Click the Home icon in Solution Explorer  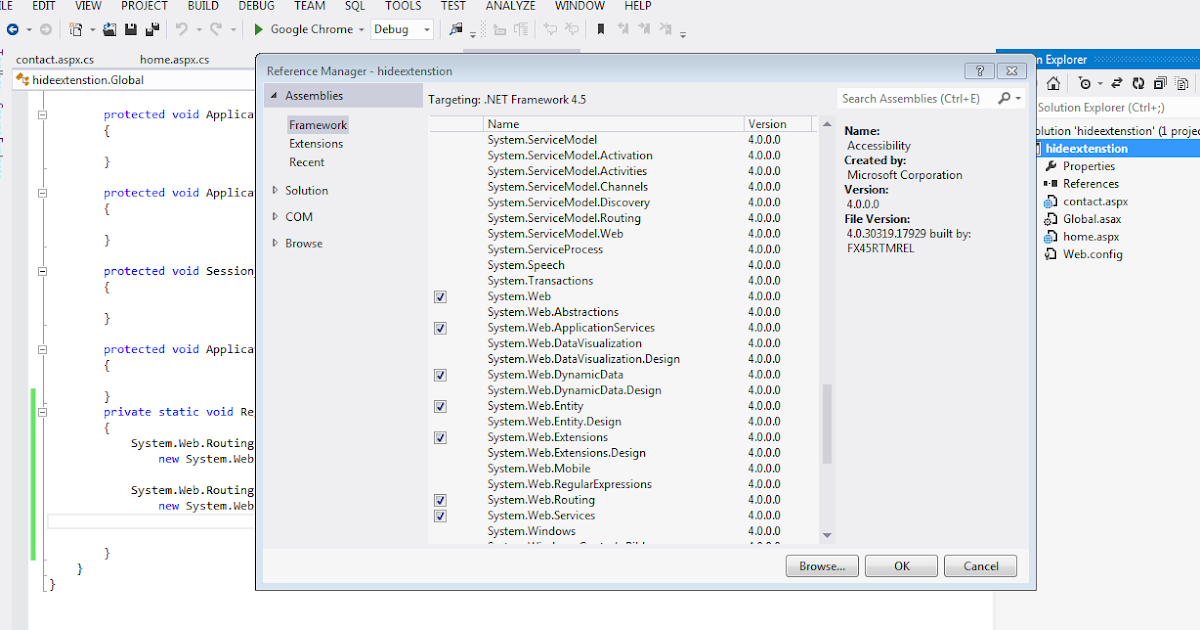pos(1053,84)
